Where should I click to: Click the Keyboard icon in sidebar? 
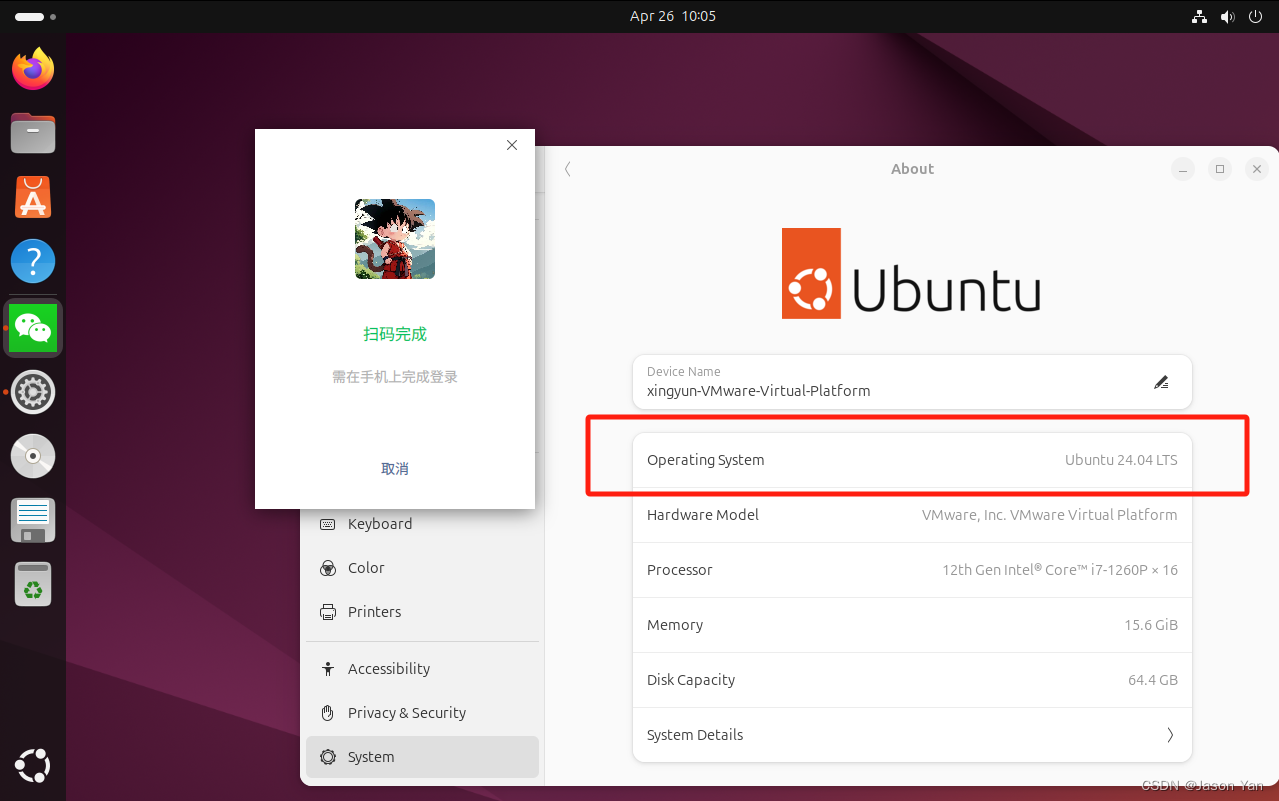tap(327, 524)
